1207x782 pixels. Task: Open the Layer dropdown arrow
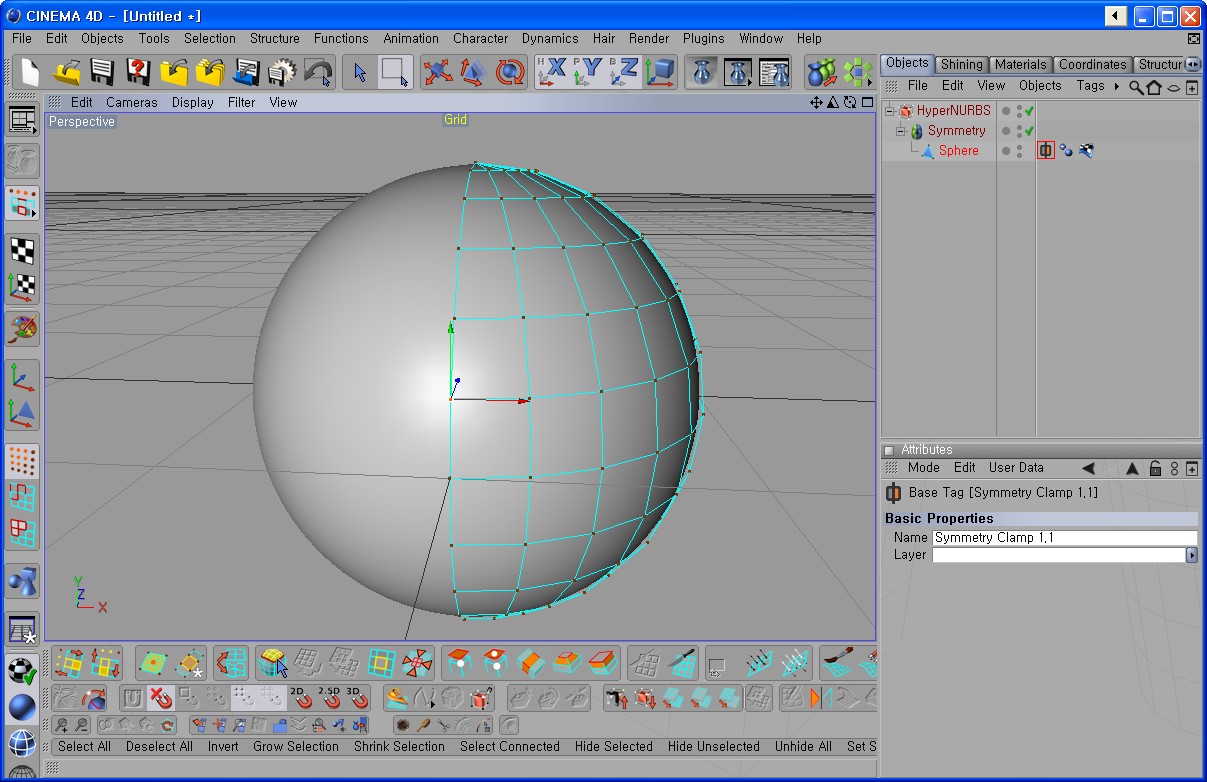coord(1191,555)
